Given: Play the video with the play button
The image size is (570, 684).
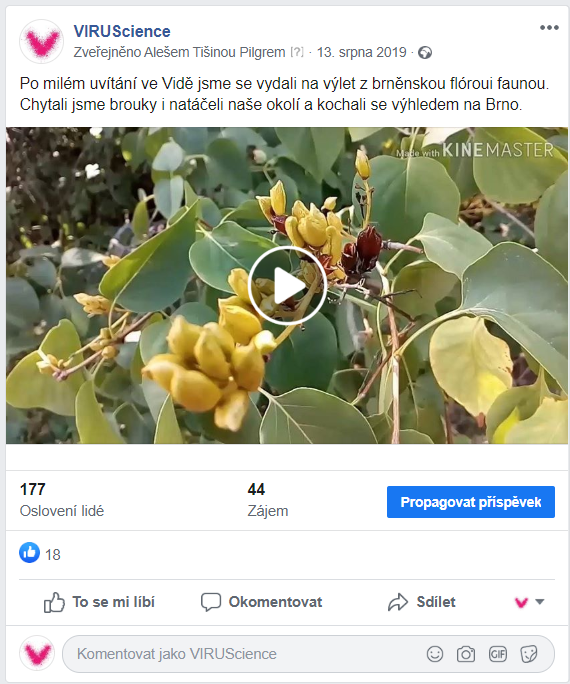Looking at the screenshot, I should [287, 285].
